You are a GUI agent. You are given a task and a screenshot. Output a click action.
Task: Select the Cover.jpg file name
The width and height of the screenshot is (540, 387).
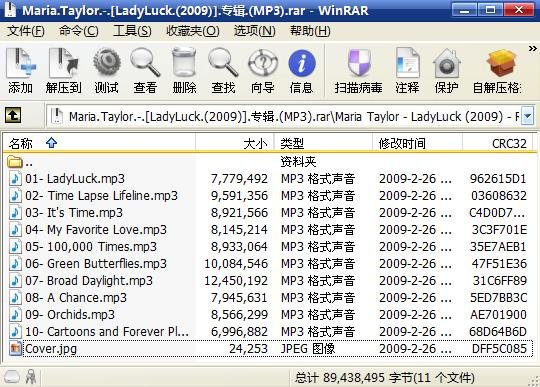click(x=51, y=349)
